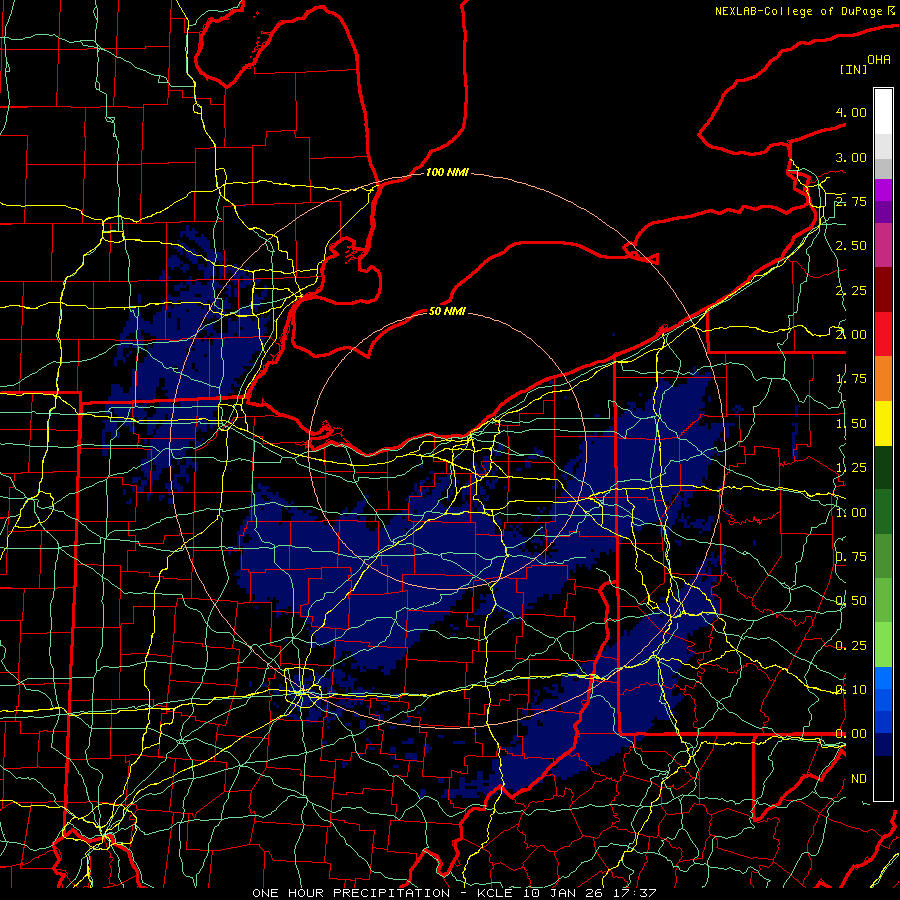Image resolution: width=900 pixels, height=900 pixels.
Task: Click the black ND legend swatch
Action: (883, 778)
